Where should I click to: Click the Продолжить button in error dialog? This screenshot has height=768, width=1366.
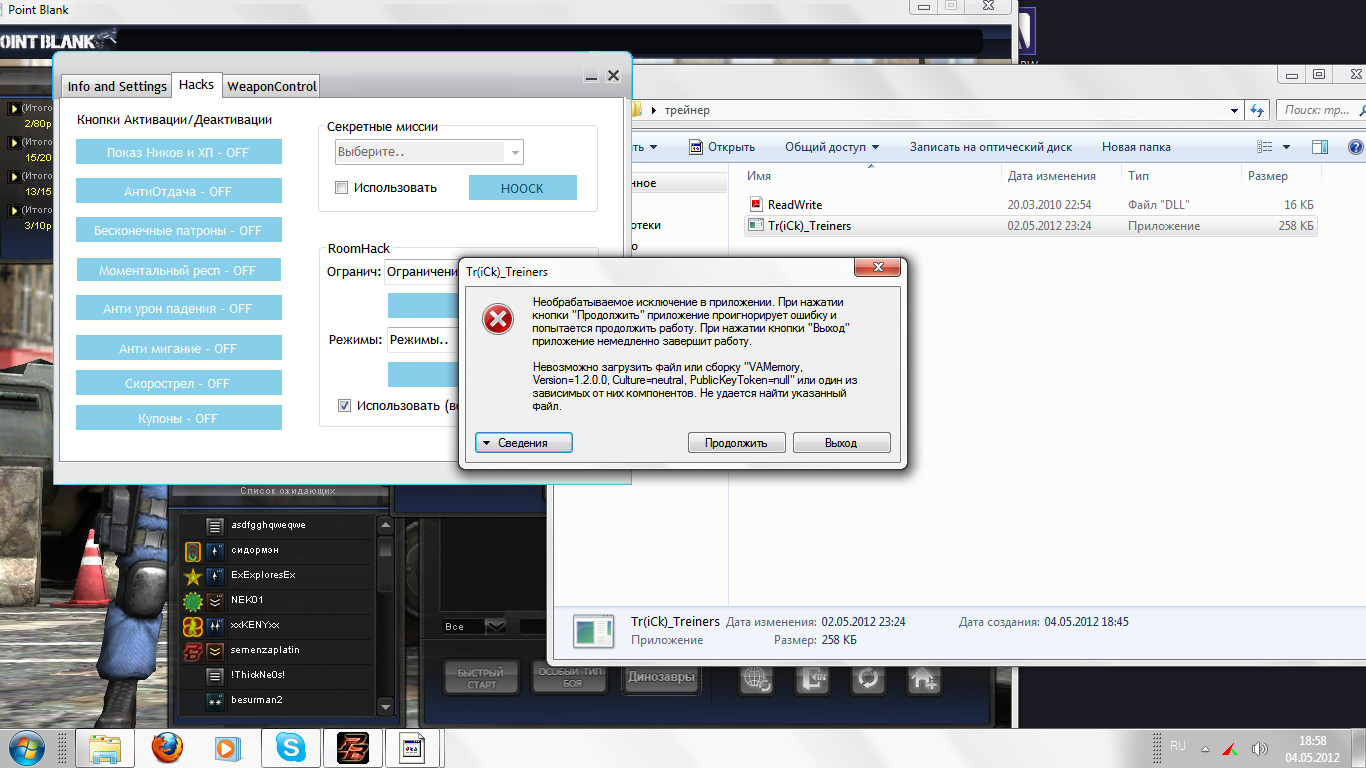click(x=736, y=442)
